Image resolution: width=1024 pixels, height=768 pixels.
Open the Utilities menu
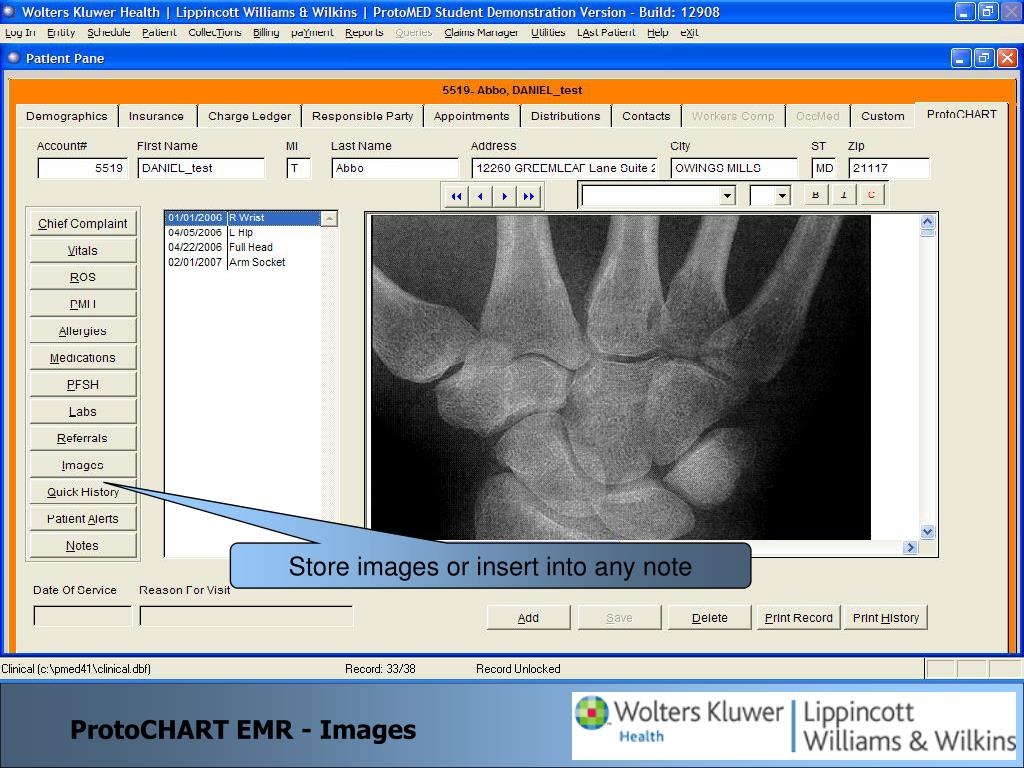(x=548, y=33)
